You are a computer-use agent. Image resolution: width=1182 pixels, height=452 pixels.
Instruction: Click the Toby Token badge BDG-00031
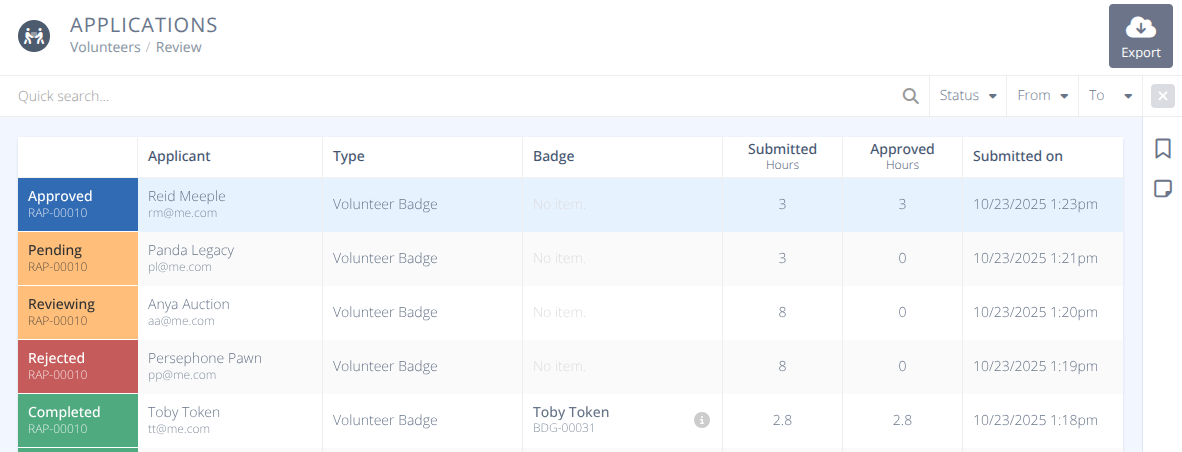coord(571,419)
